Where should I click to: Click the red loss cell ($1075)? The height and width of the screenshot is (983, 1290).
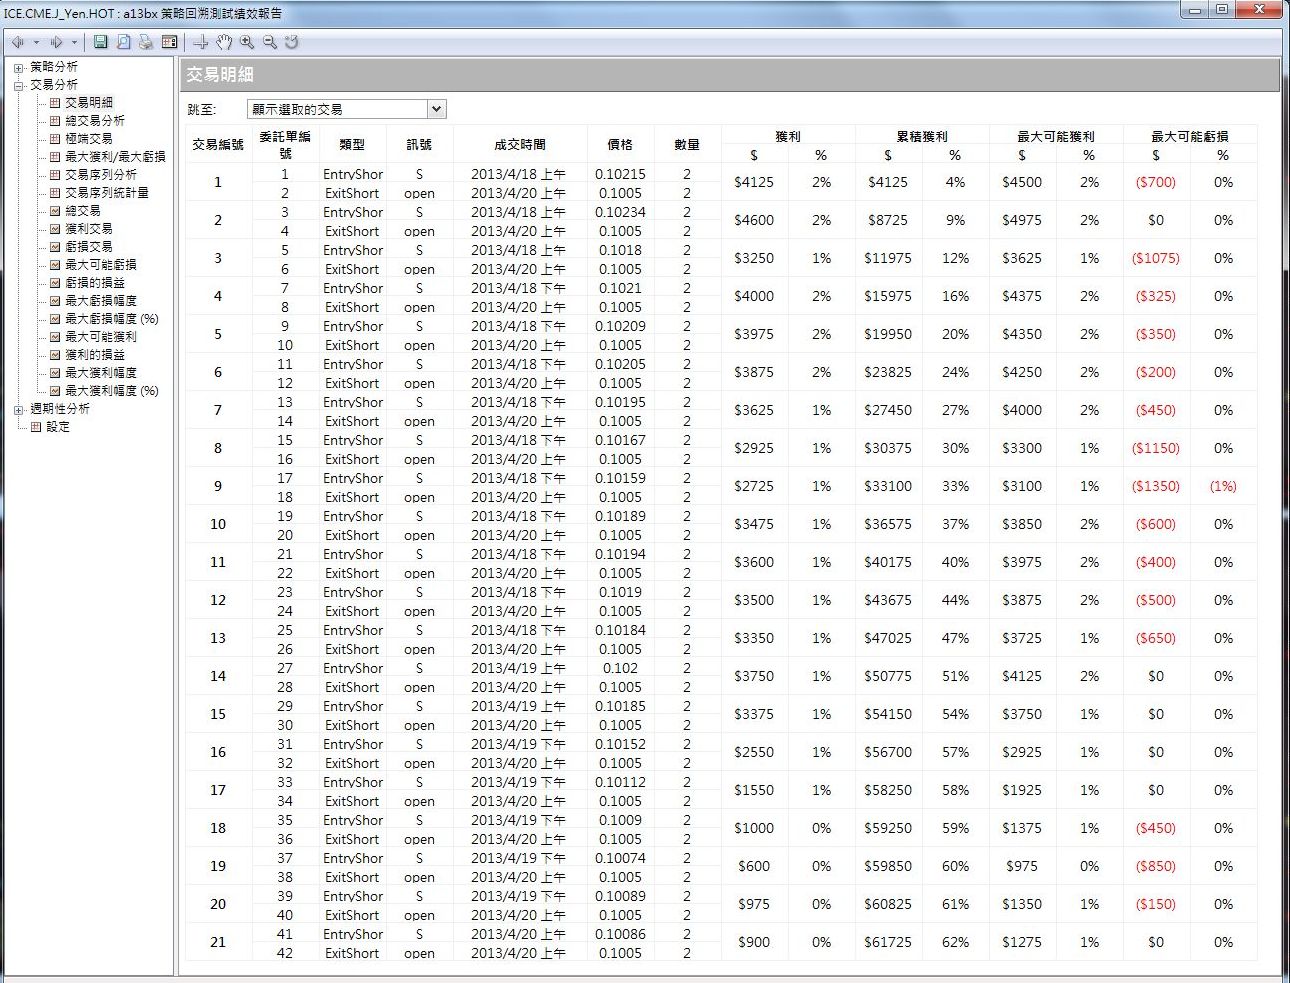[x=1156, y=258]
